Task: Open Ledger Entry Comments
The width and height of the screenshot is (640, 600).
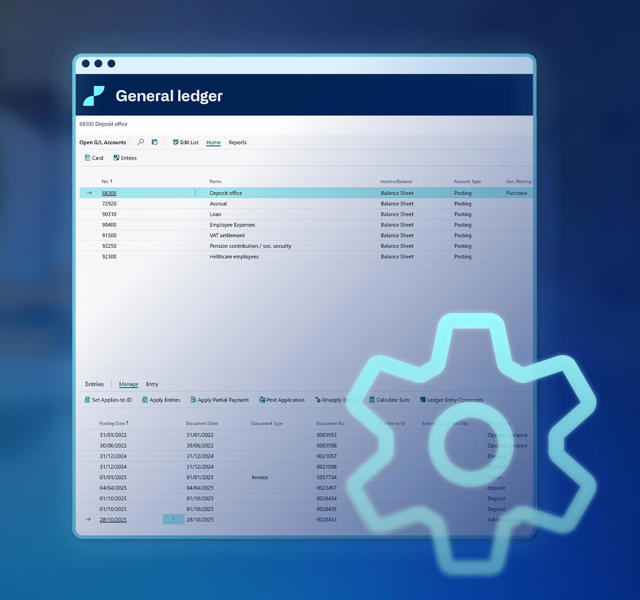Action: (451, 400)
